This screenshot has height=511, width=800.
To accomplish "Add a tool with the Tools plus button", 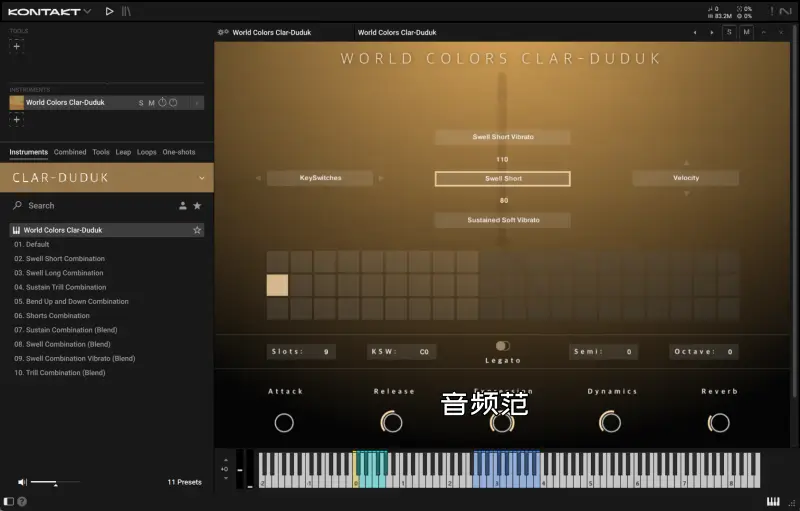I will pyautogui.click(x=16, y=46).
